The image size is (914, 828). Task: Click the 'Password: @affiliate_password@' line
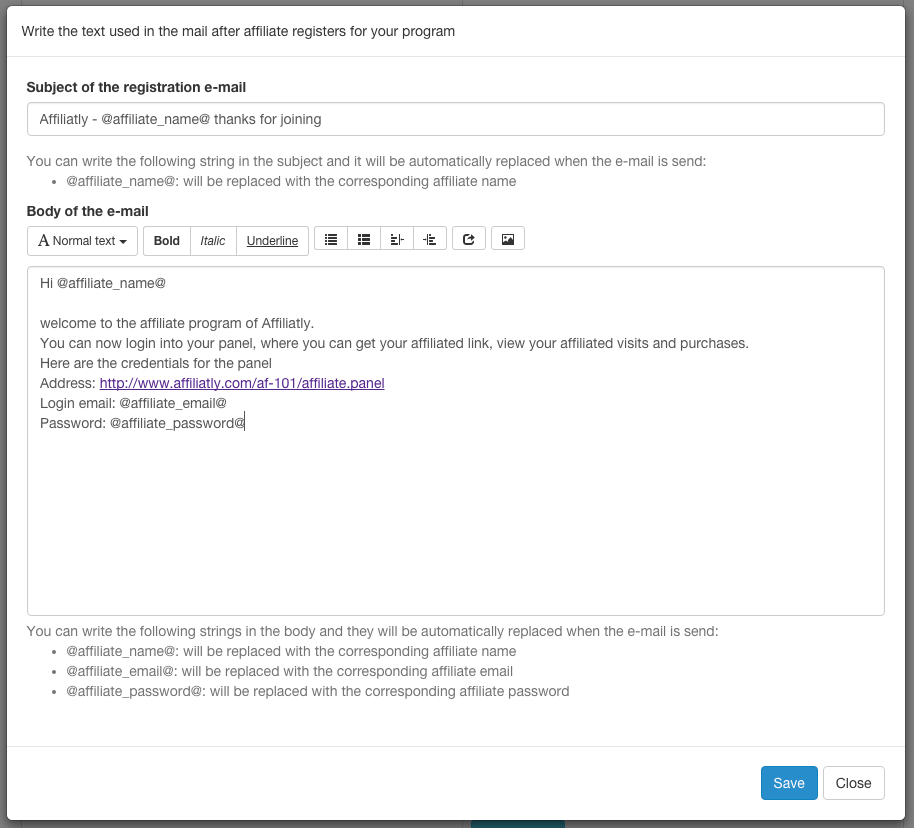pyautogui.click(x=142, y=423)
